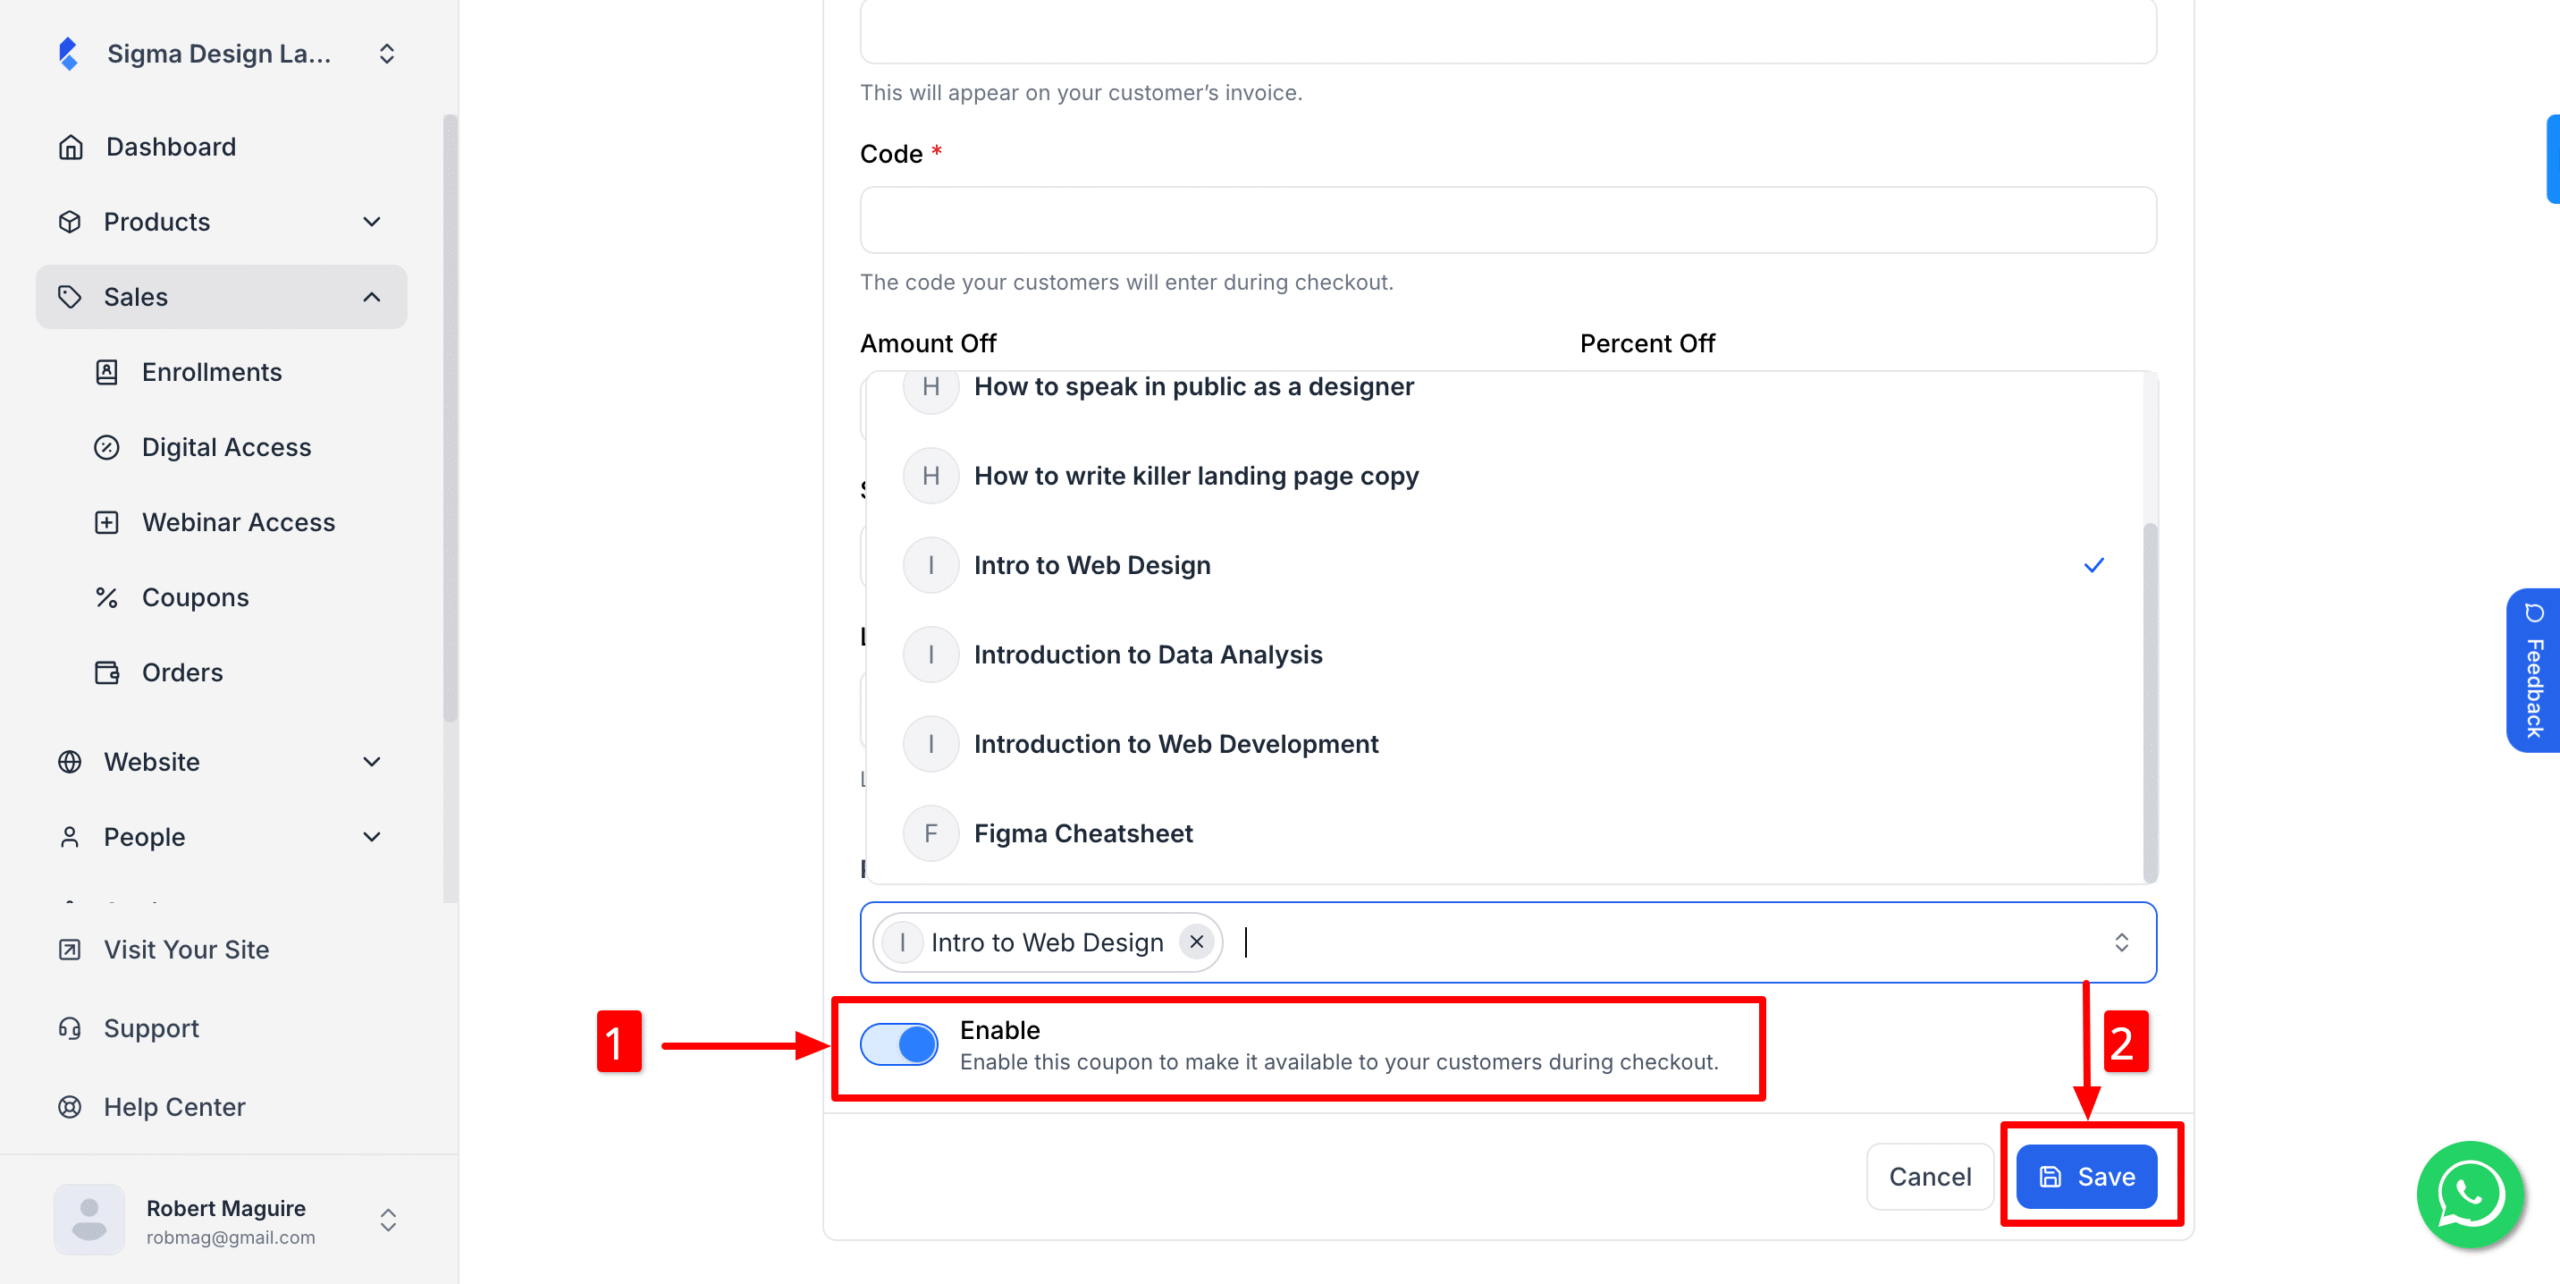Open Visit Your Site link
Screen dimensions: 2560x1284
pyautogui.click(x=186, y=949)
